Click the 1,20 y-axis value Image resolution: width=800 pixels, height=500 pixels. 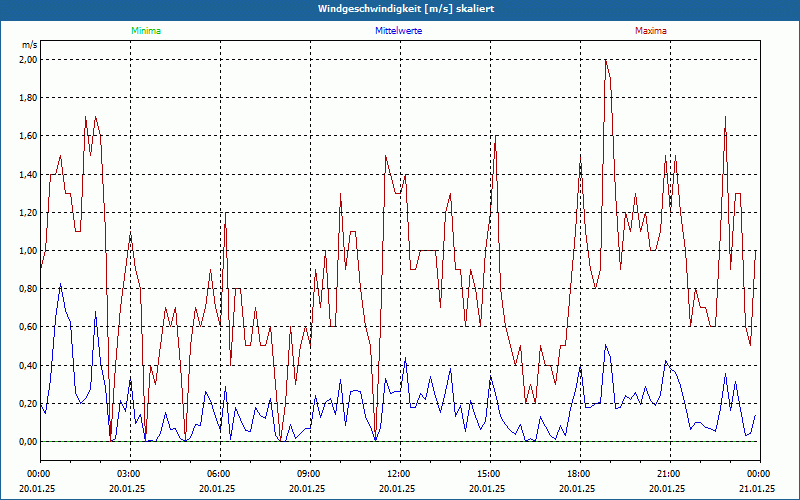[x=28, y=213]
